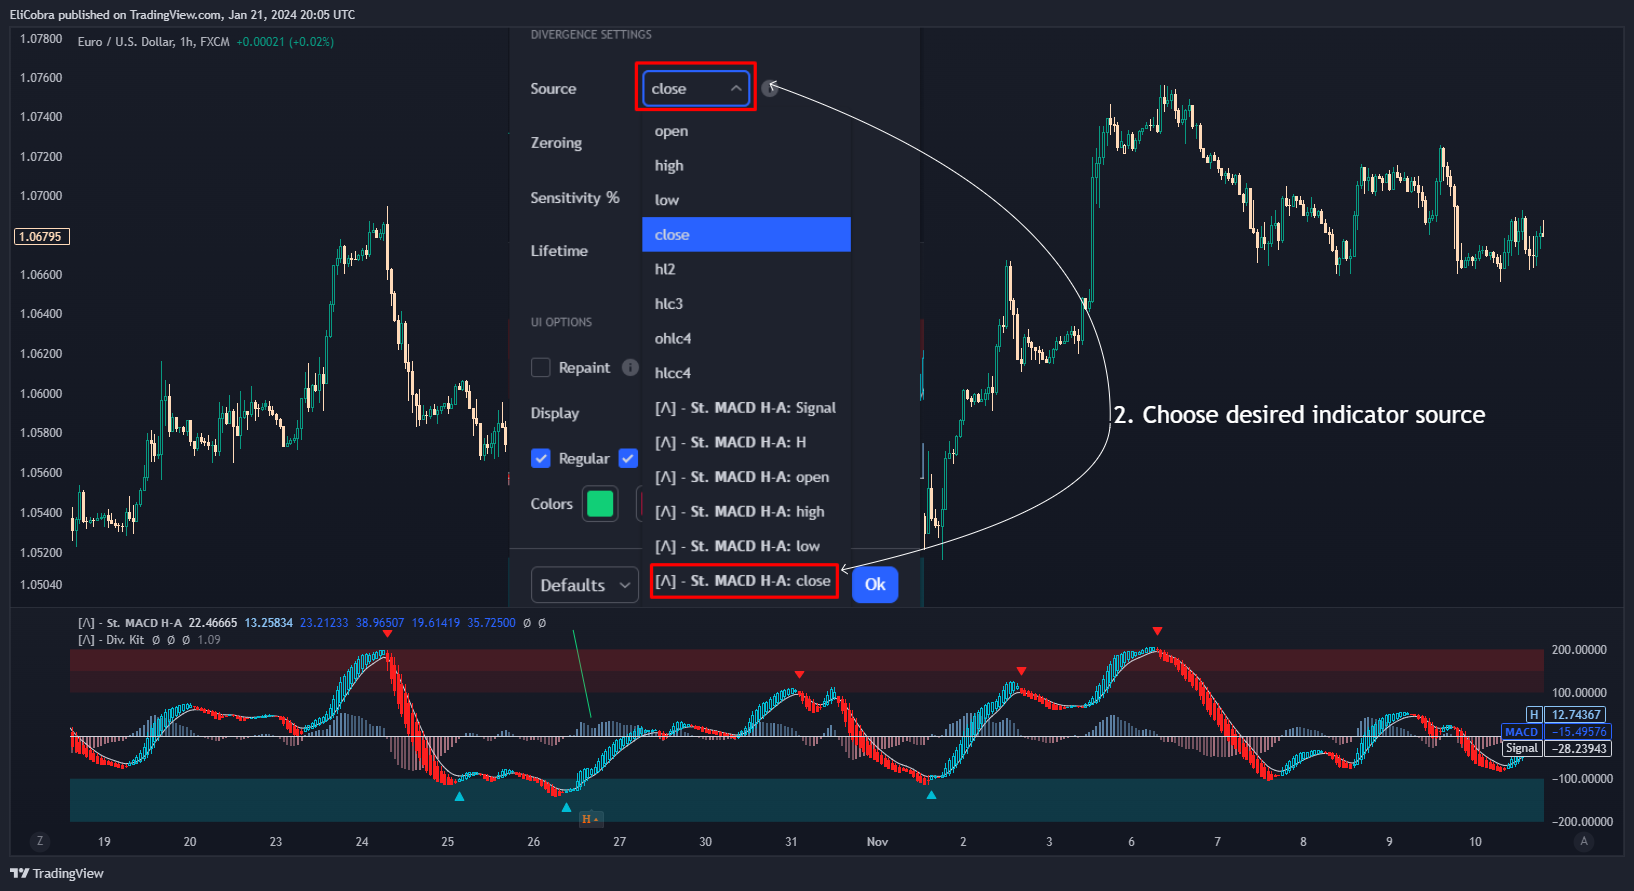Viewport: 1634px width, 891px height.
Task: Click the H value label 12.74367
Action: coord(1576,715)
